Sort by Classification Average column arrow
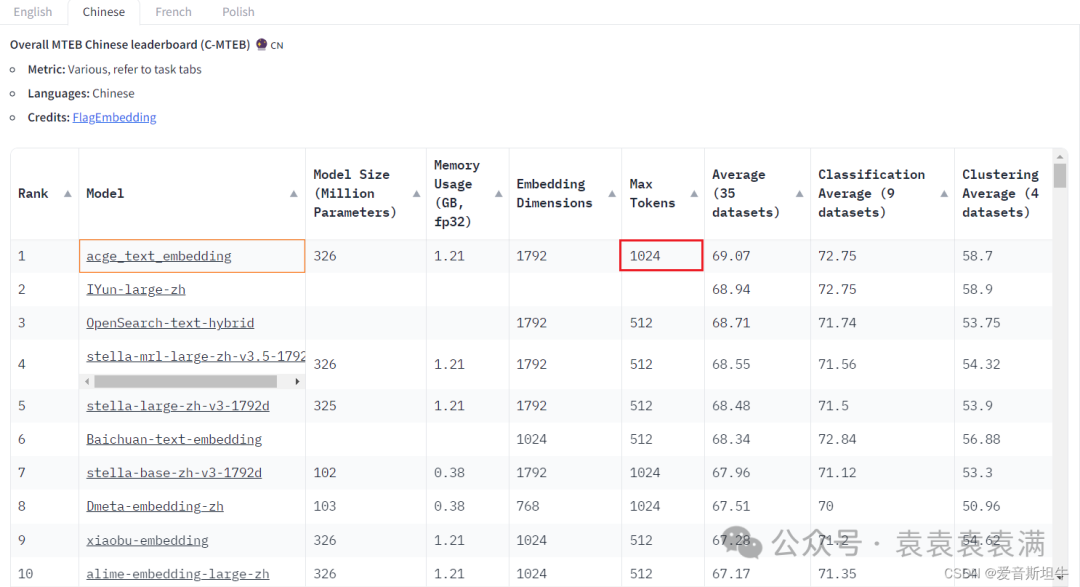Screen dimensions: 1080x587 coord(943,194)
